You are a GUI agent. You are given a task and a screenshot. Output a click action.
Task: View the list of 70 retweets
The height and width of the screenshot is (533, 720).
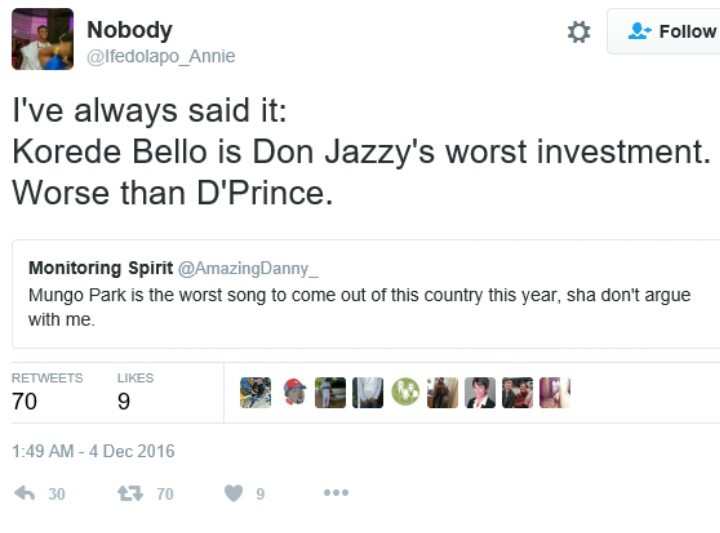click(47, 392)
